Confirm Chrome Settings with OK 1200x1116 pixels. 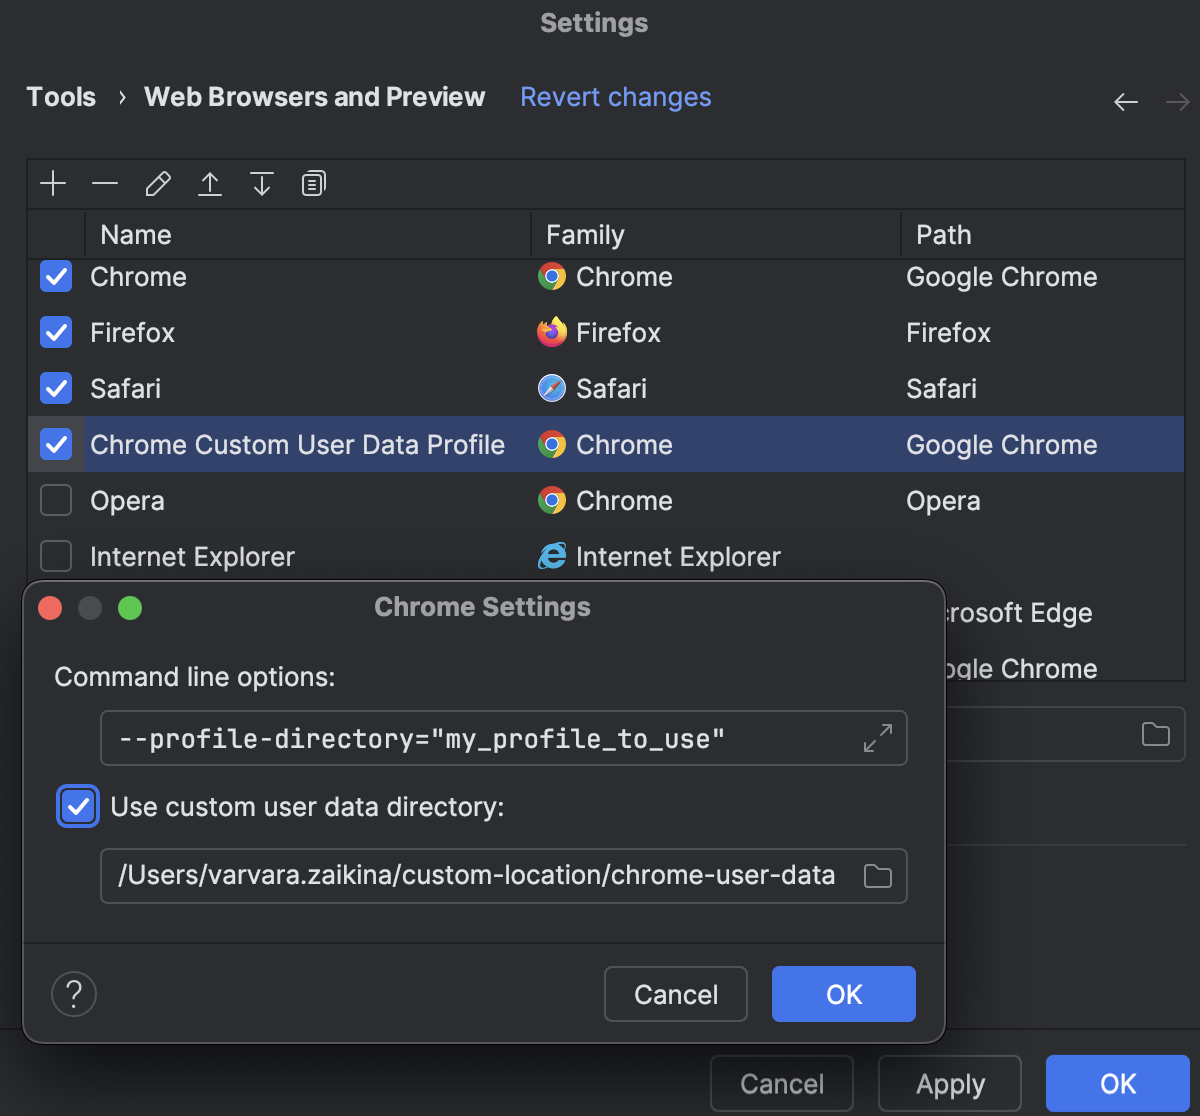[843, 993]
